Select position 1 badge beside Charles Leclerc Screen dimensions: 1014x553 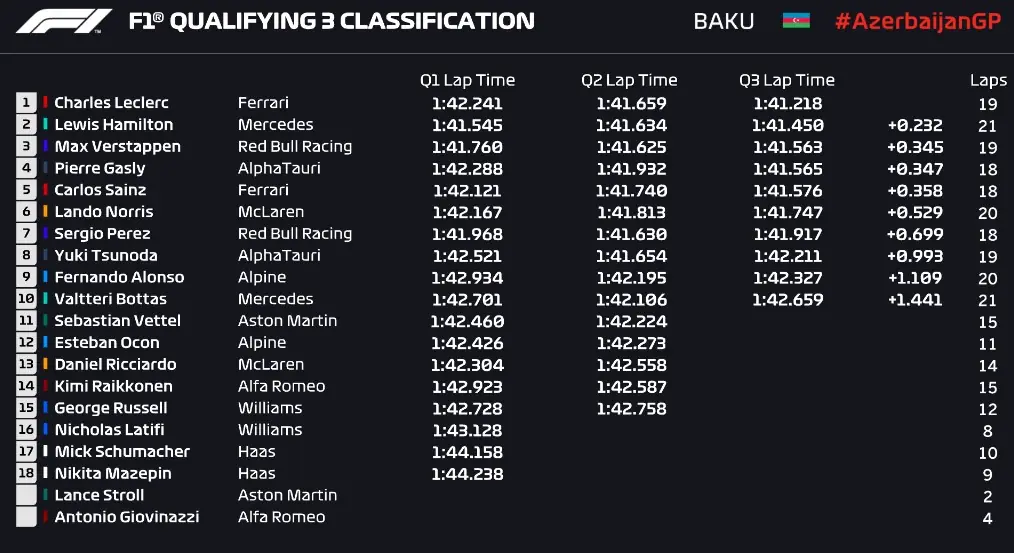pyautogui.click(x=26, y=103)
